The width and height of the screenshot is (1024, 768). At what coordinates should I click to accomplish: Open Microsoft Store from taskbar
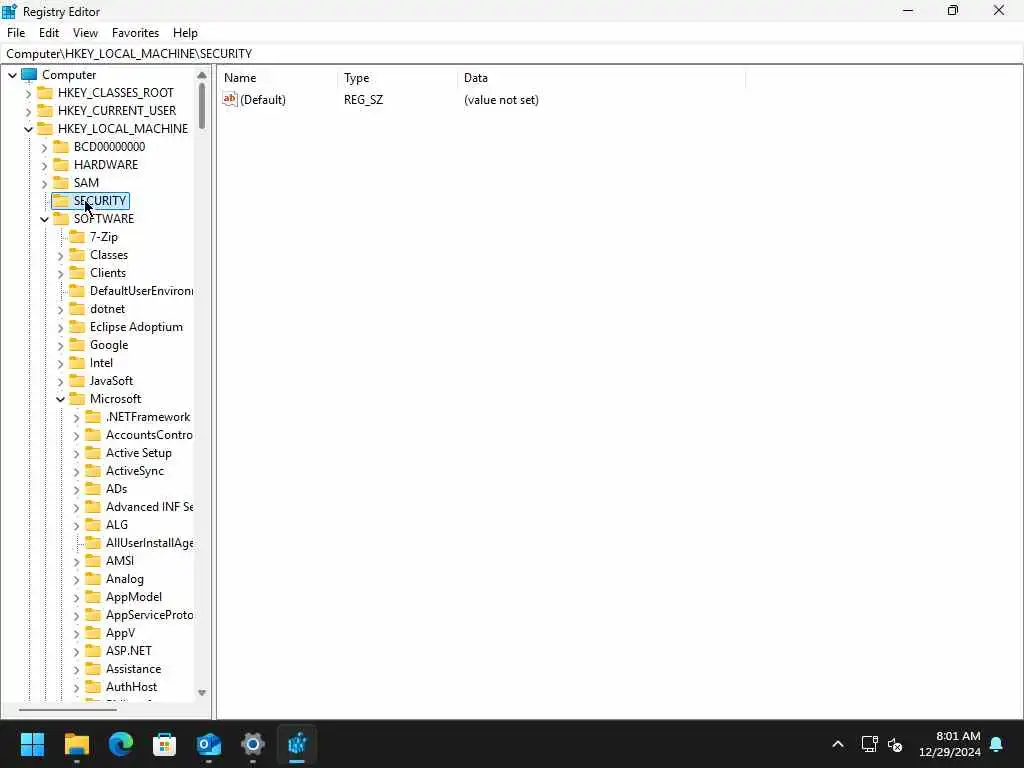[165, 744]
